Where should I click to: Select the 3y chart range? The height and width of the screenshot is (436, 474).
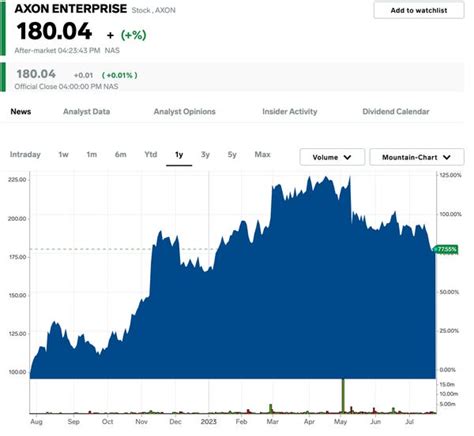click(x=205, y=155)
